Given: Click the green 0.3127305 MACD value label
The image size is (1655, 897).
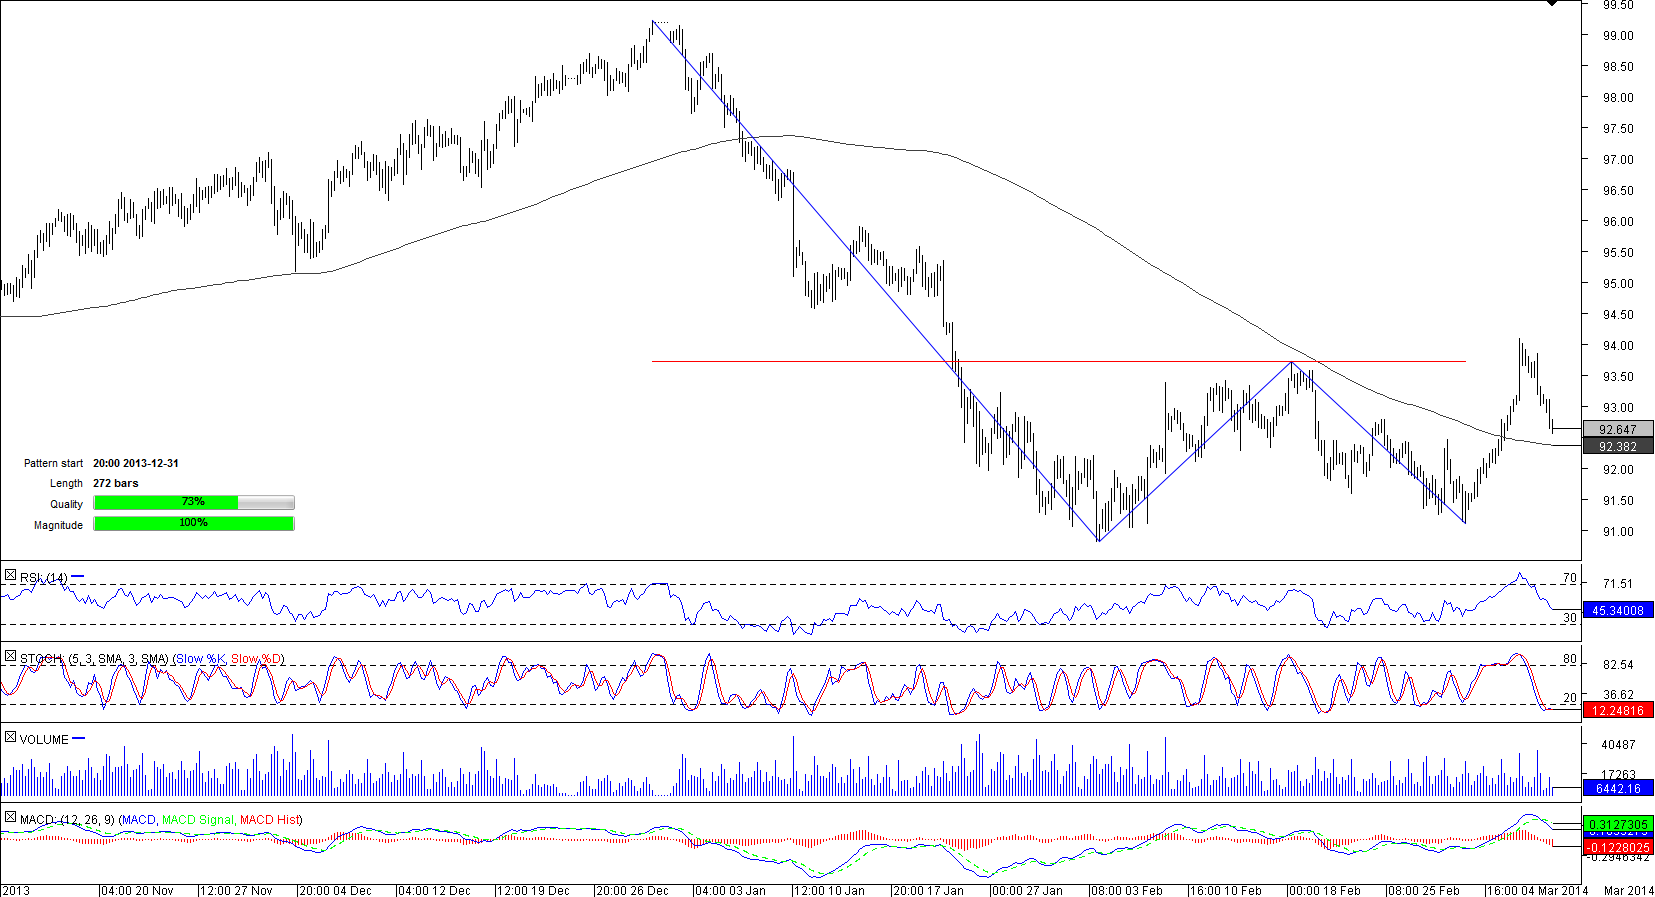Looking at the screenshot, I should tap(1617, 825).
